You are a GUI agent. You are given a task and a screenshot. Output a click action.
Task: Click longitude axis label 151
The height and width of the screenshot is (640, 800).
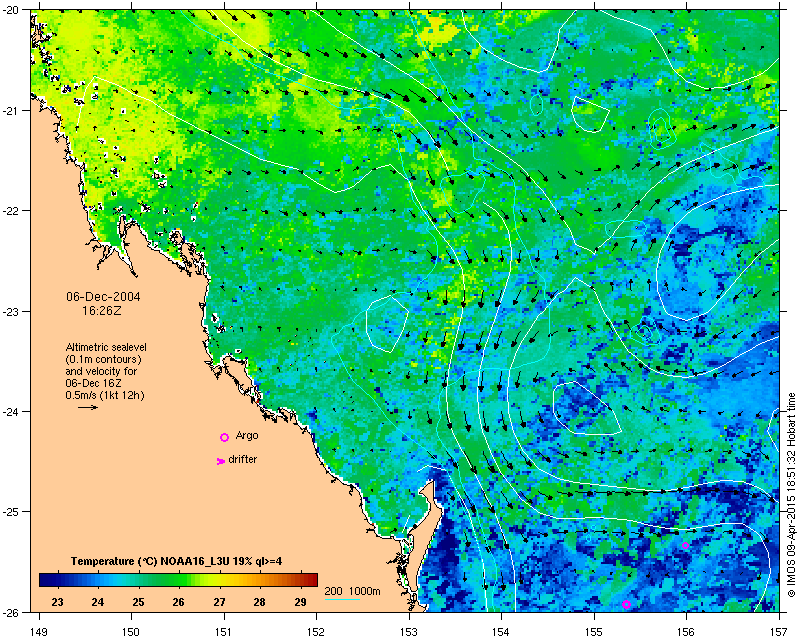(x=224, y=632)
